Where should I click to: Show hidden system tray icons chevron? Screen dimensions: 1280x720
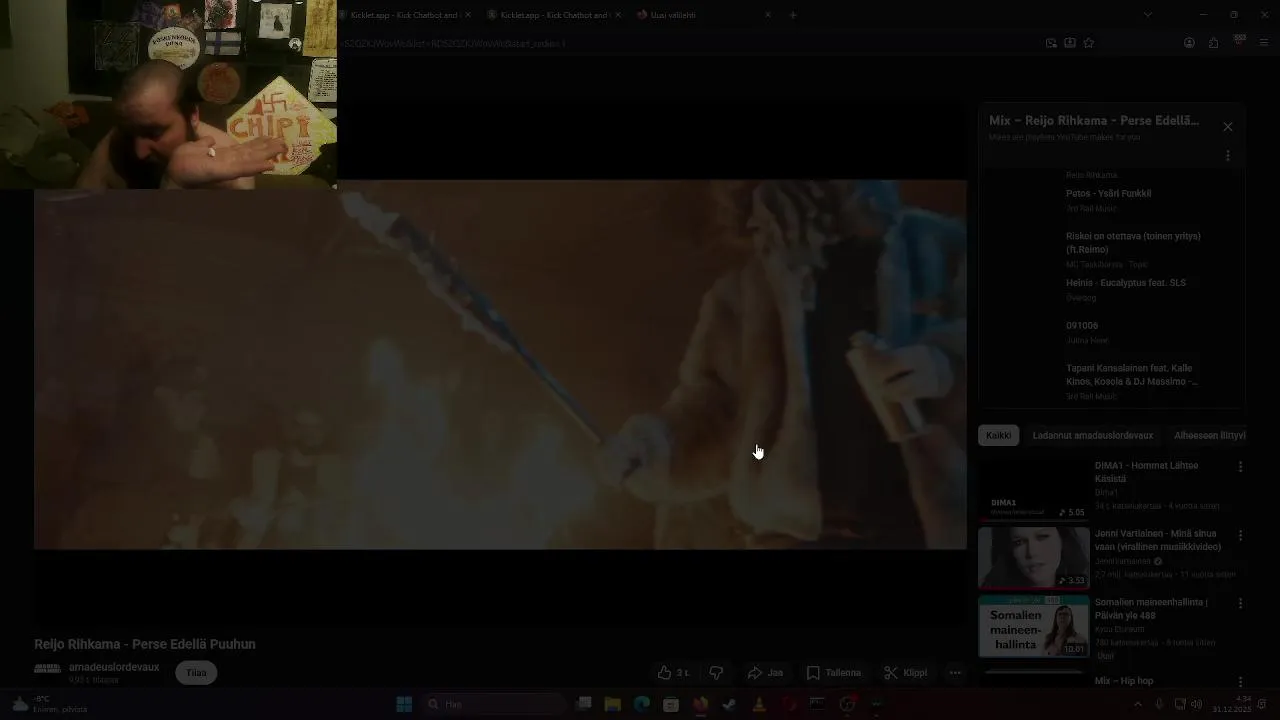1137,704
